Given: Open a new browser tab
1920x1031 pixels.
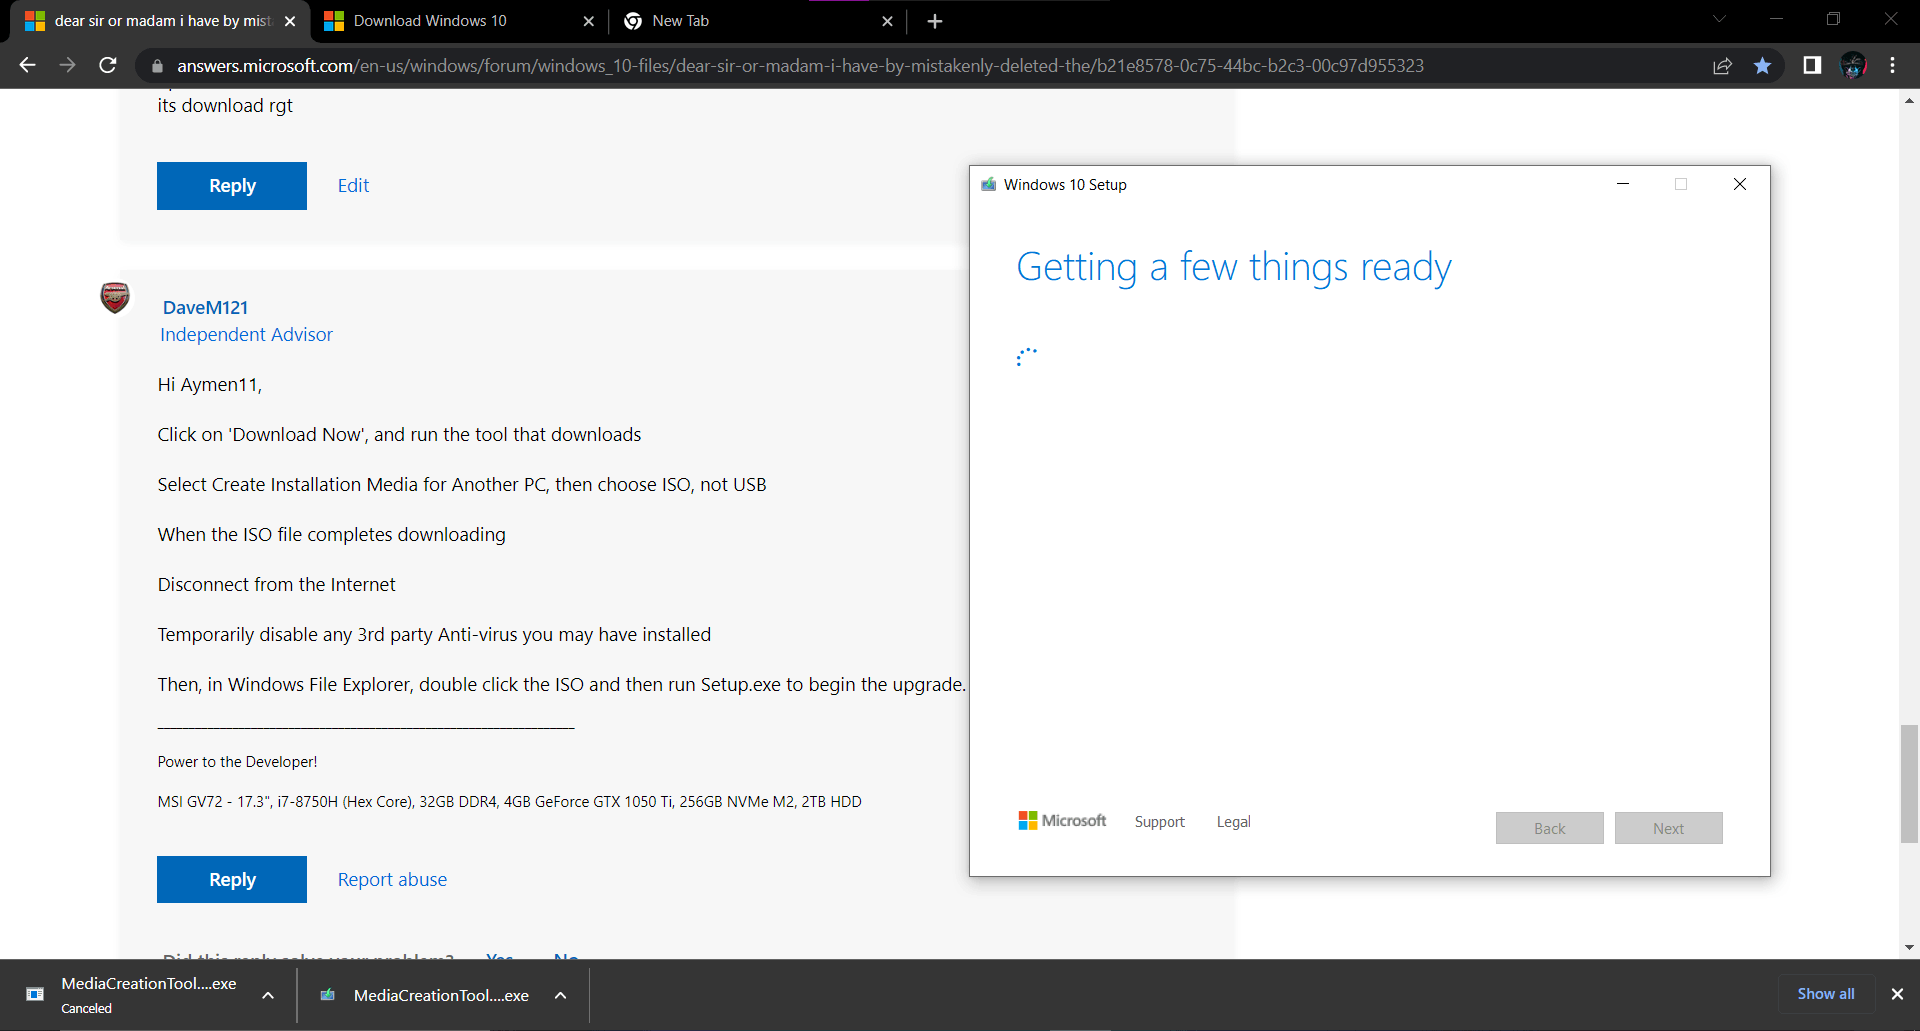Looking at the screenshot, I should (x=935, y=21).
